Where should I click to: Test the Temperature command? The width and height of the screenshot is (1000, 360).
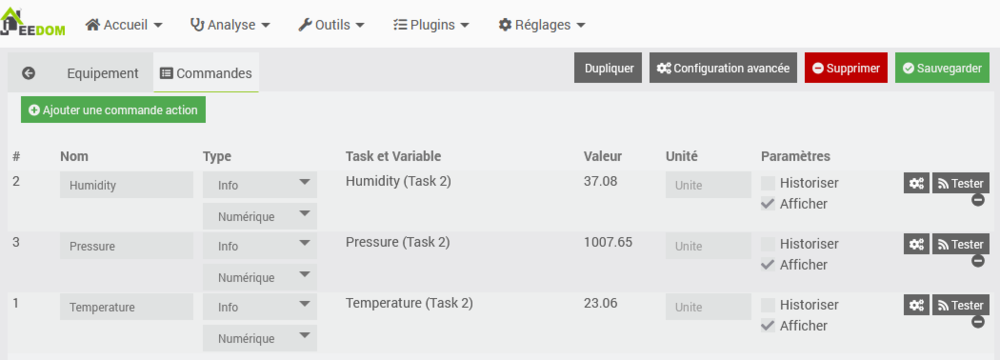961,305
